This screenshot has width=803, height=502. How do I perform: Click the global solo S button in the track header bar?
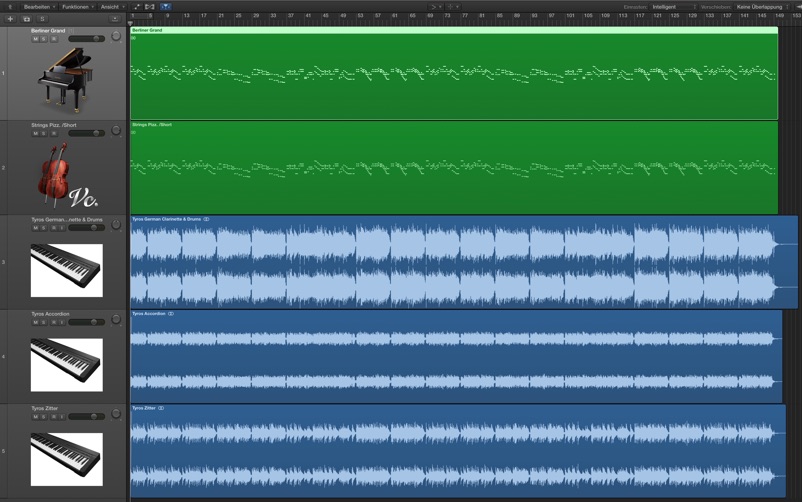[42, 19]
